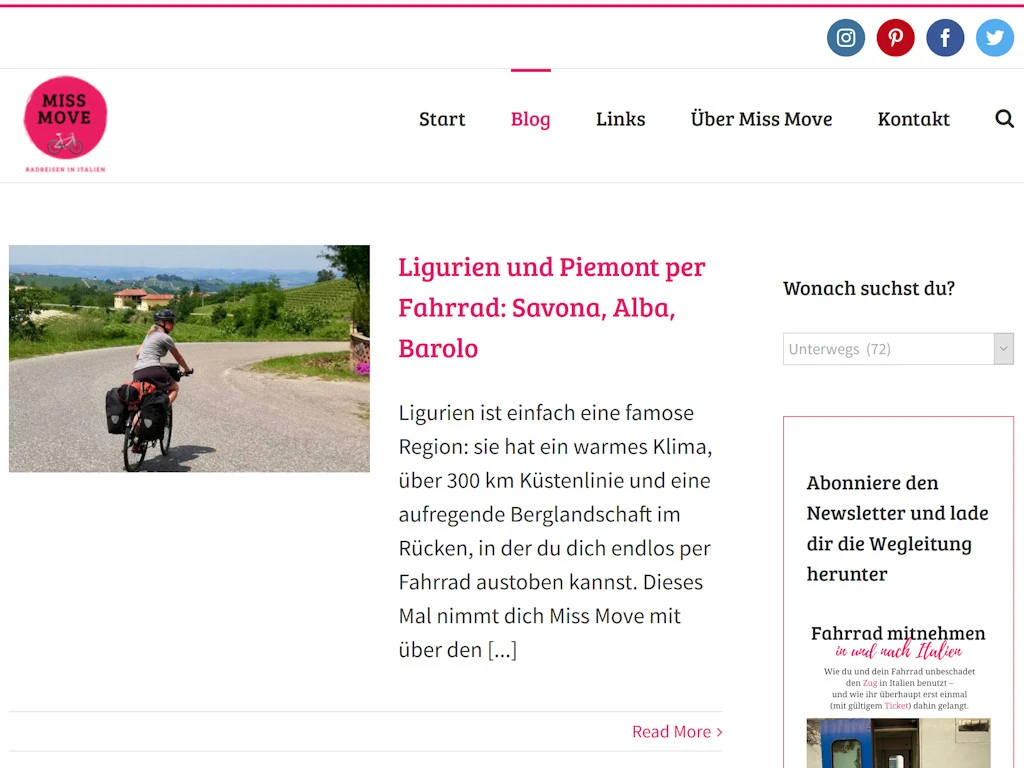Open the Twitter bird icon

pyautogui.click(x=995, y=38)
